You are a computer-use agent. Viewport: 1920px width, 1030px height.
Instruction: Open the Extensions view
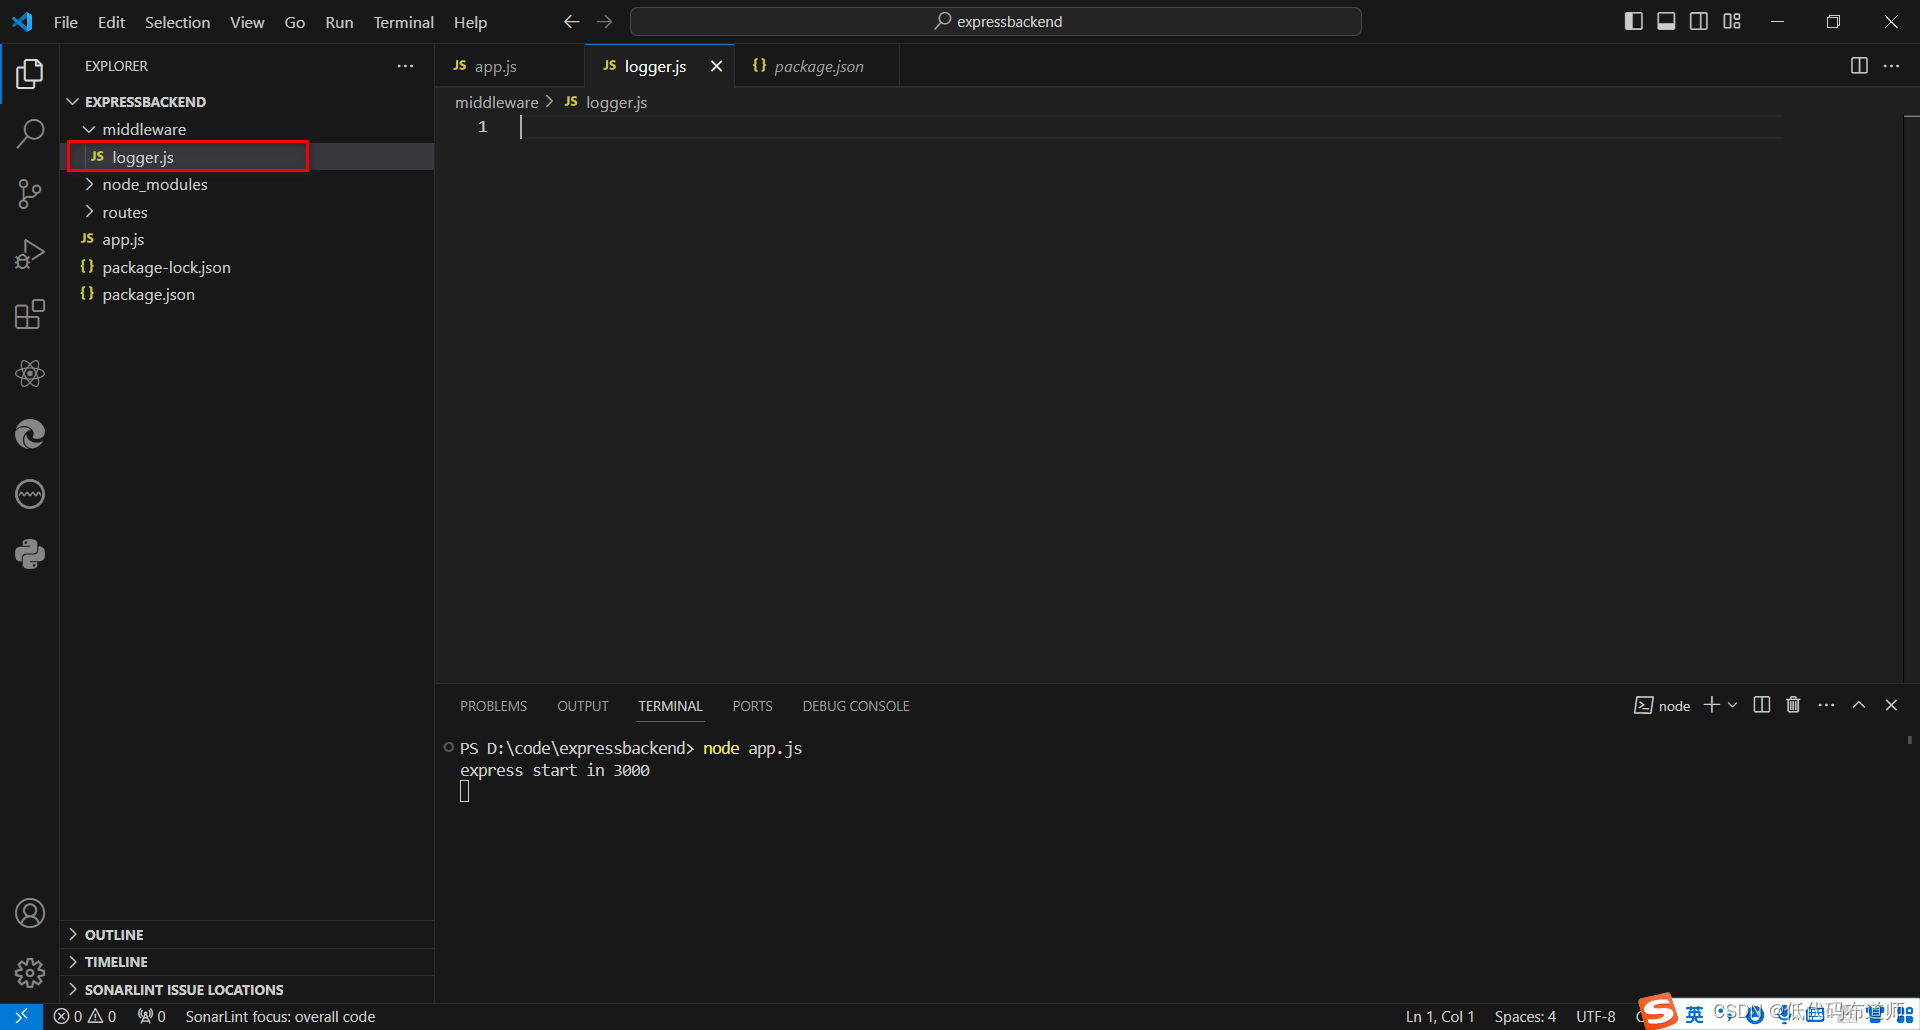[30, 314]
